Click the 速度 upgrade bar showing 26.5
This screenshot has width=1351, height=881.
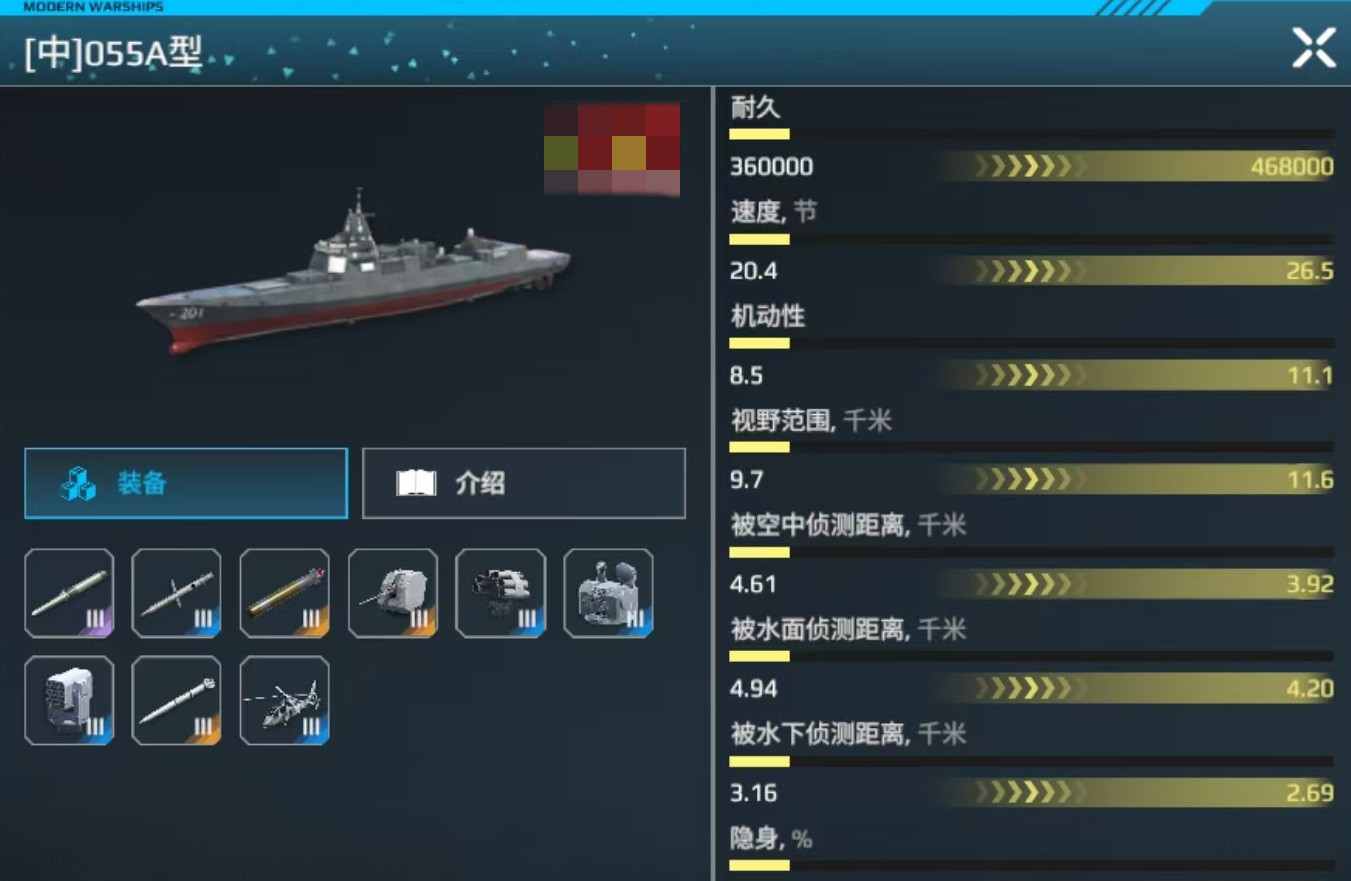tap(1136, 271)
